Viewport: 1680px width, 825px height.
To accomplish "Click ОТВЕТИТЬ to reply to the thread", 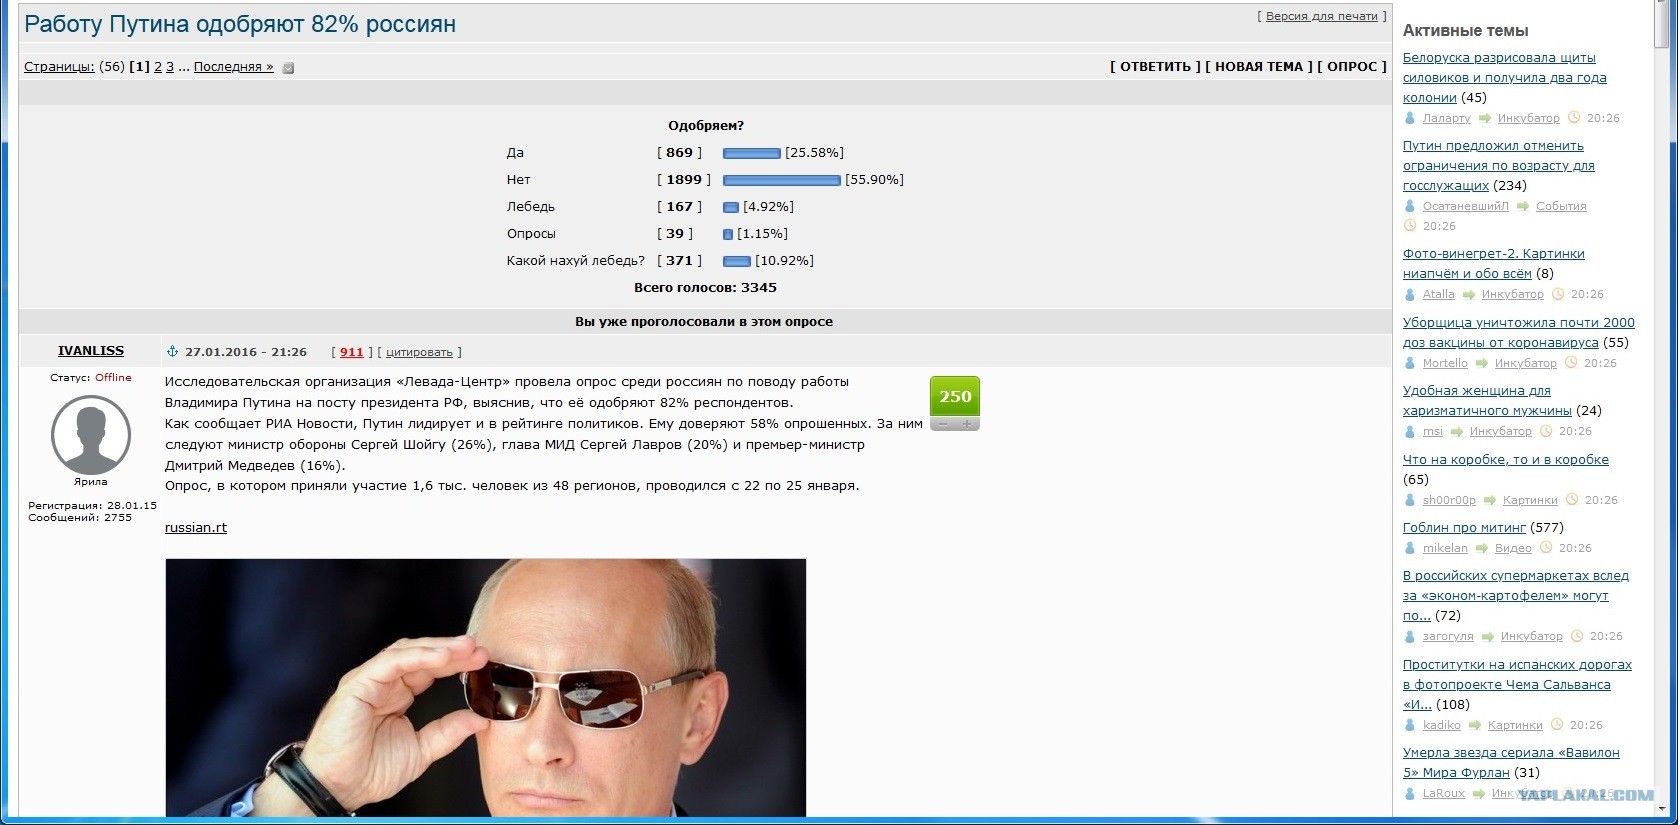I will (1155, 67).
